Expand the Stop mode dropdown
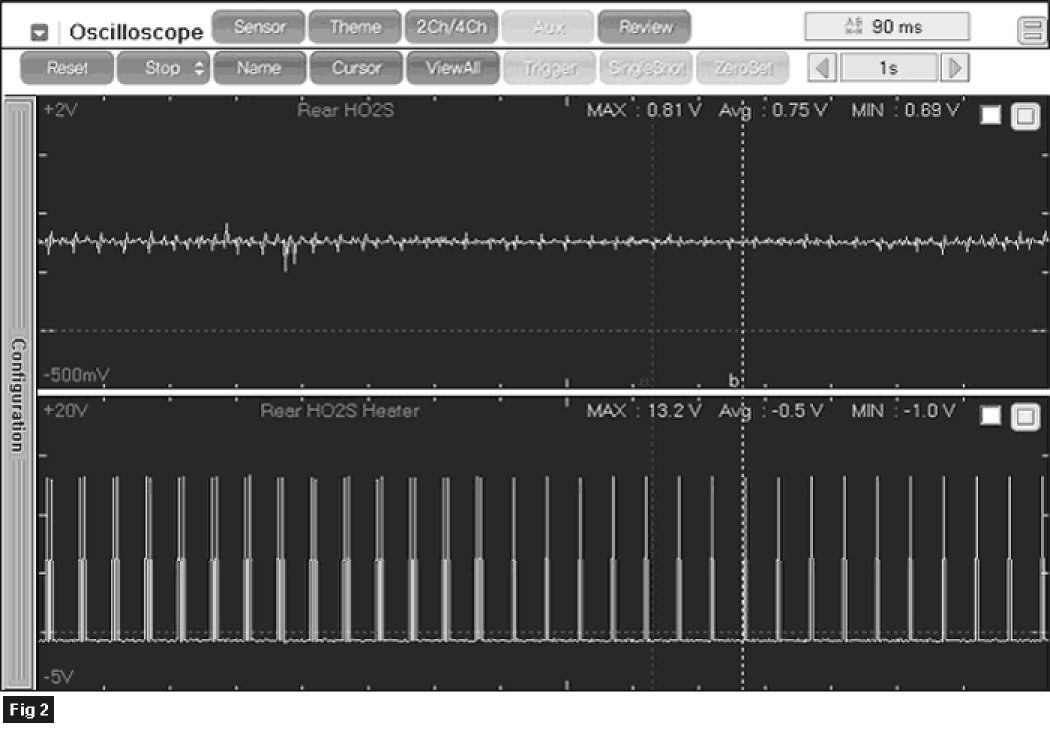The image size is (1050, 729). tap(162, 69)
